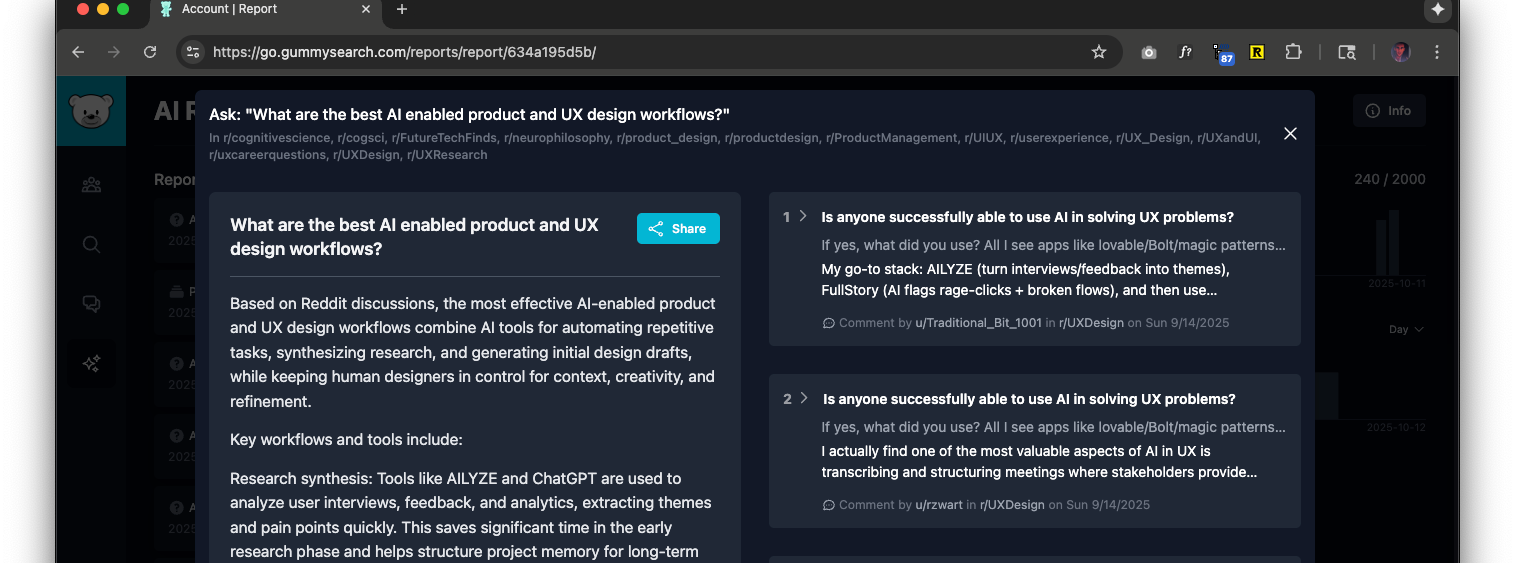Click the 240 / 2000 usage counter

click(x=1390, y=179)
